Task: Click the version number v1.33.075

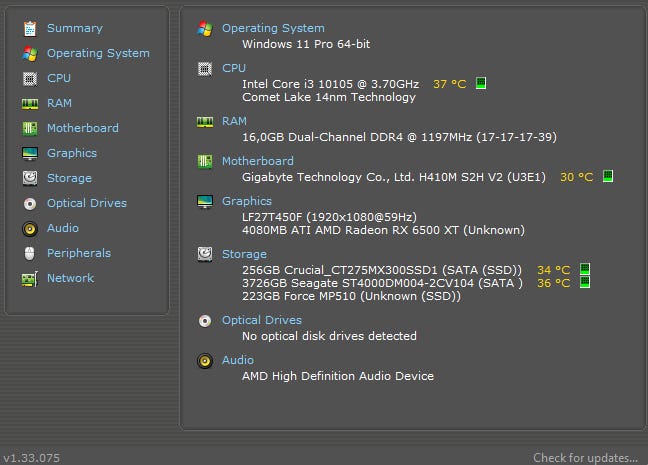Action: tap(31, 458)
